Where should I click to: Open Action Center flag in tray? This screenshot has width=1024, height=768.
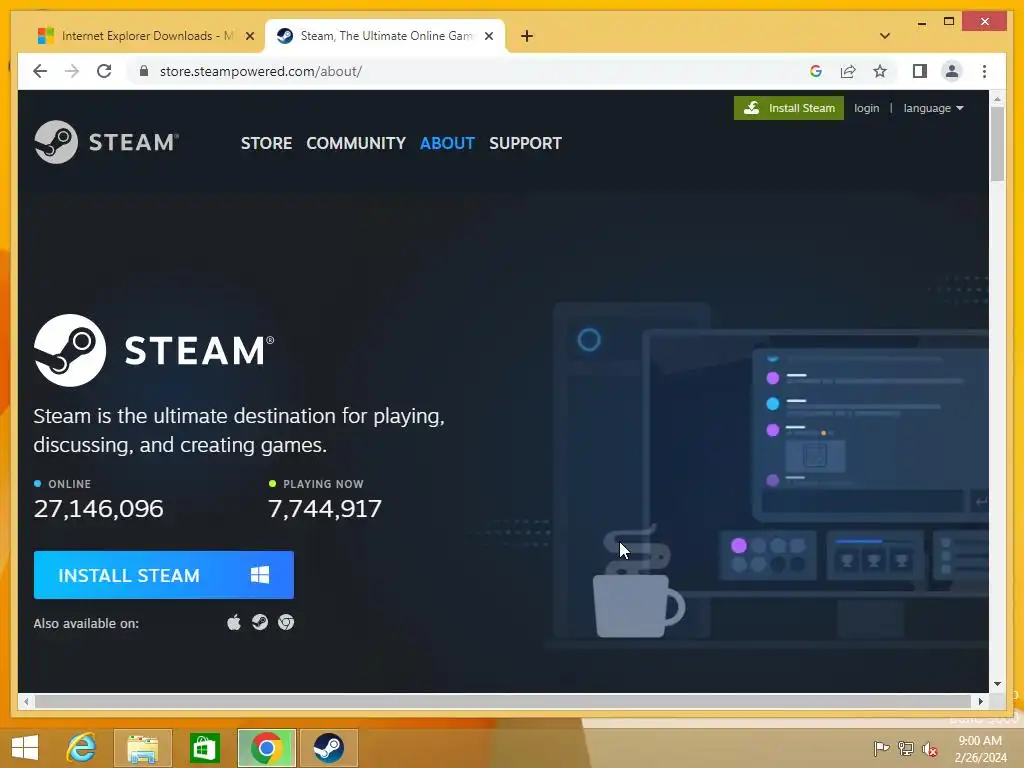pos(881,748)
